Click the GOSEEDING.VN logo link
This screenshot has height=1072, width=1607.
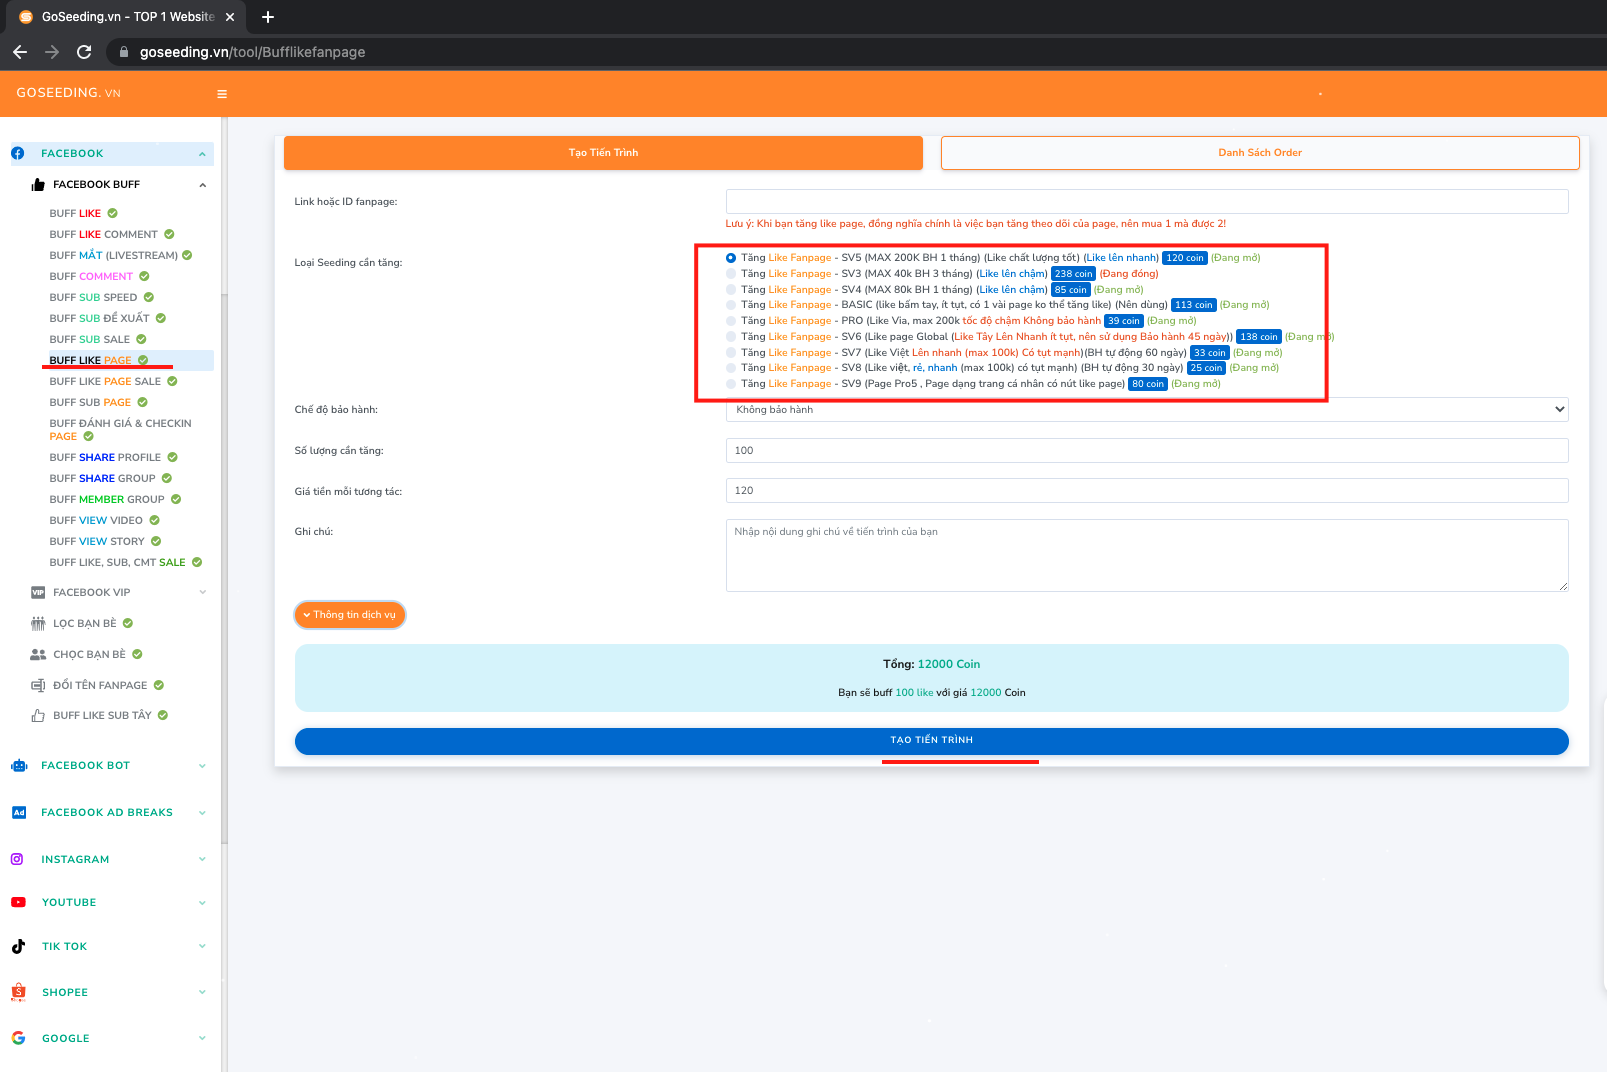[68, 93]
